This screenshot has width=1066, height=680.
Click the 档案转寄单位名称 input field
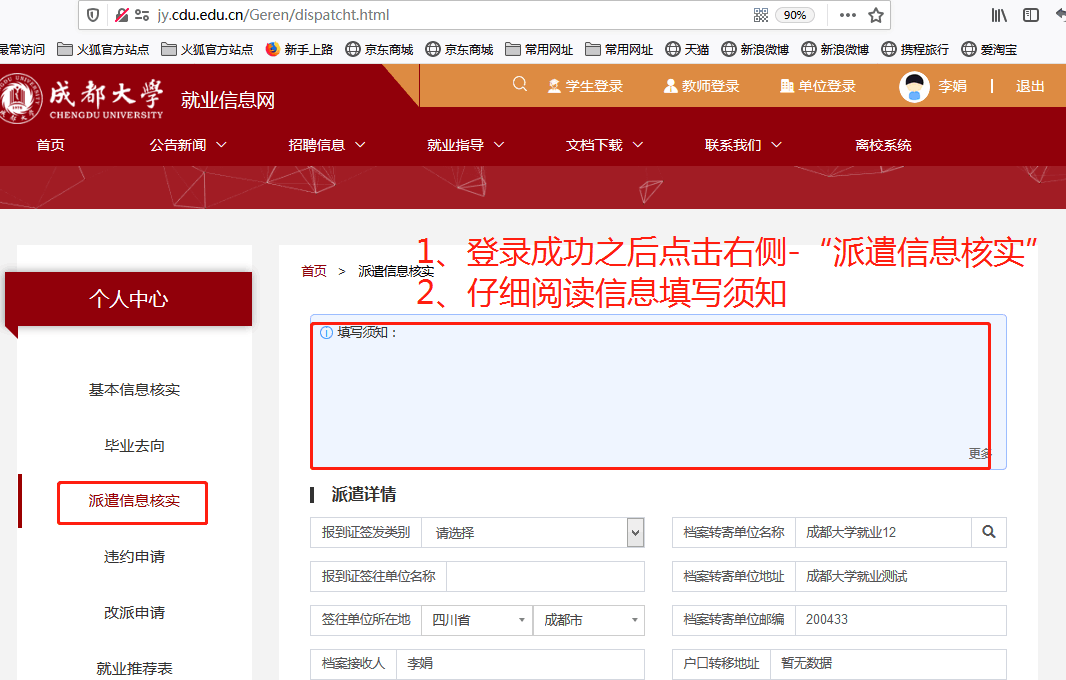coord(883,532)
